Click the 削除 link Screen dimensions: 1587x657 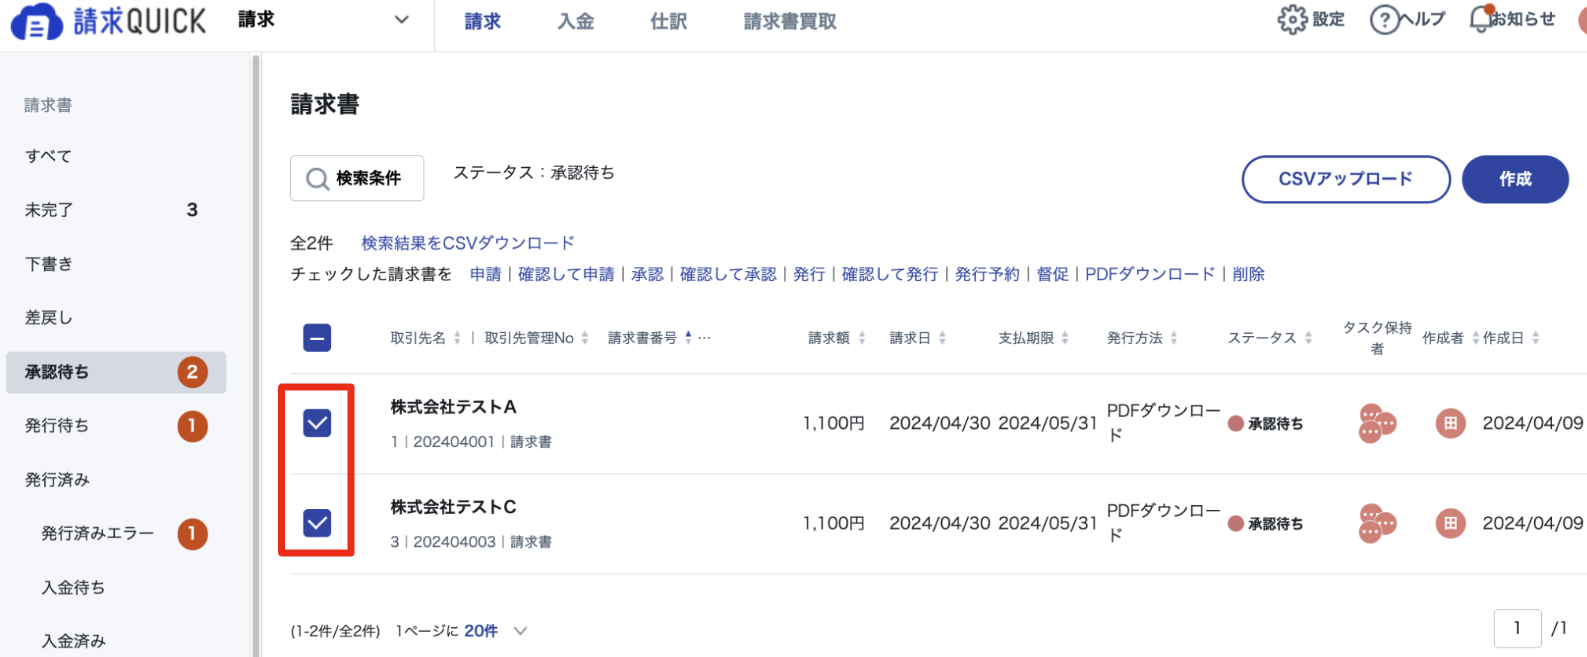click(x=1248, y=274)
